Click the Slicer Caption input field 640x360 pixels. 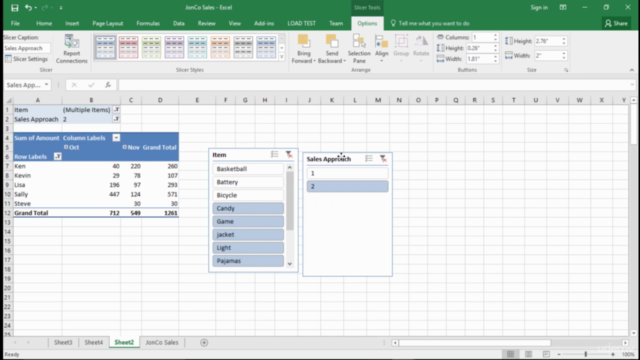click(27, 48)
